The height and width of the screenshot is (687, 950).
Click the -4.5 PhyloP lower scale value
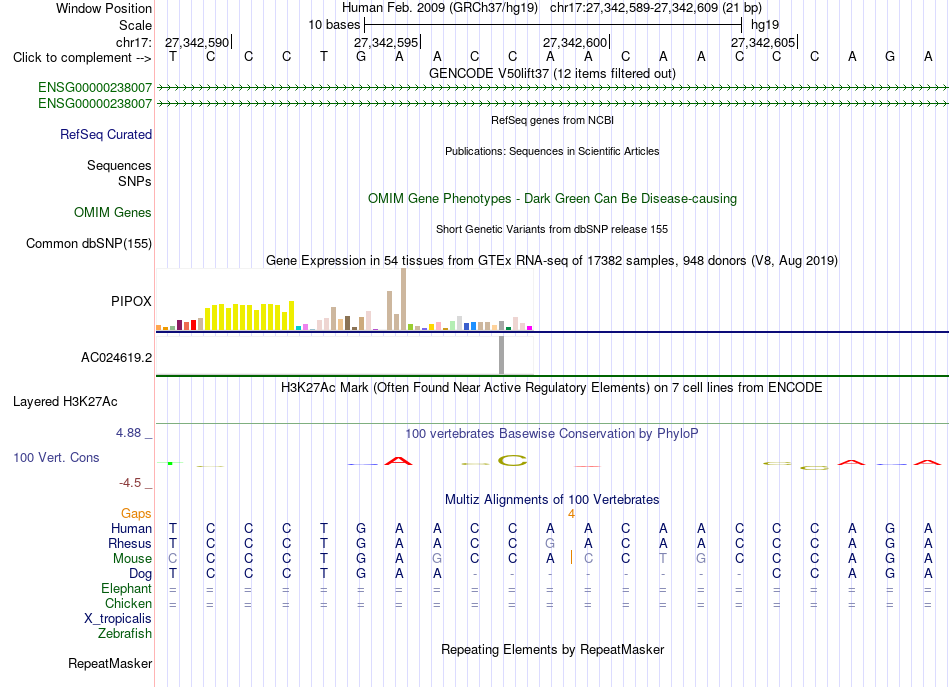[130, 483]
